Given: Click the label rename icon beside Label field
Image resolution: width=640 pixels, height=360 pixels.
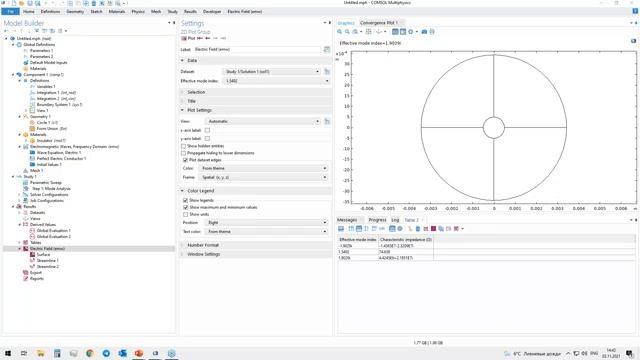Looking at the screenshot, I should (327, 49).
